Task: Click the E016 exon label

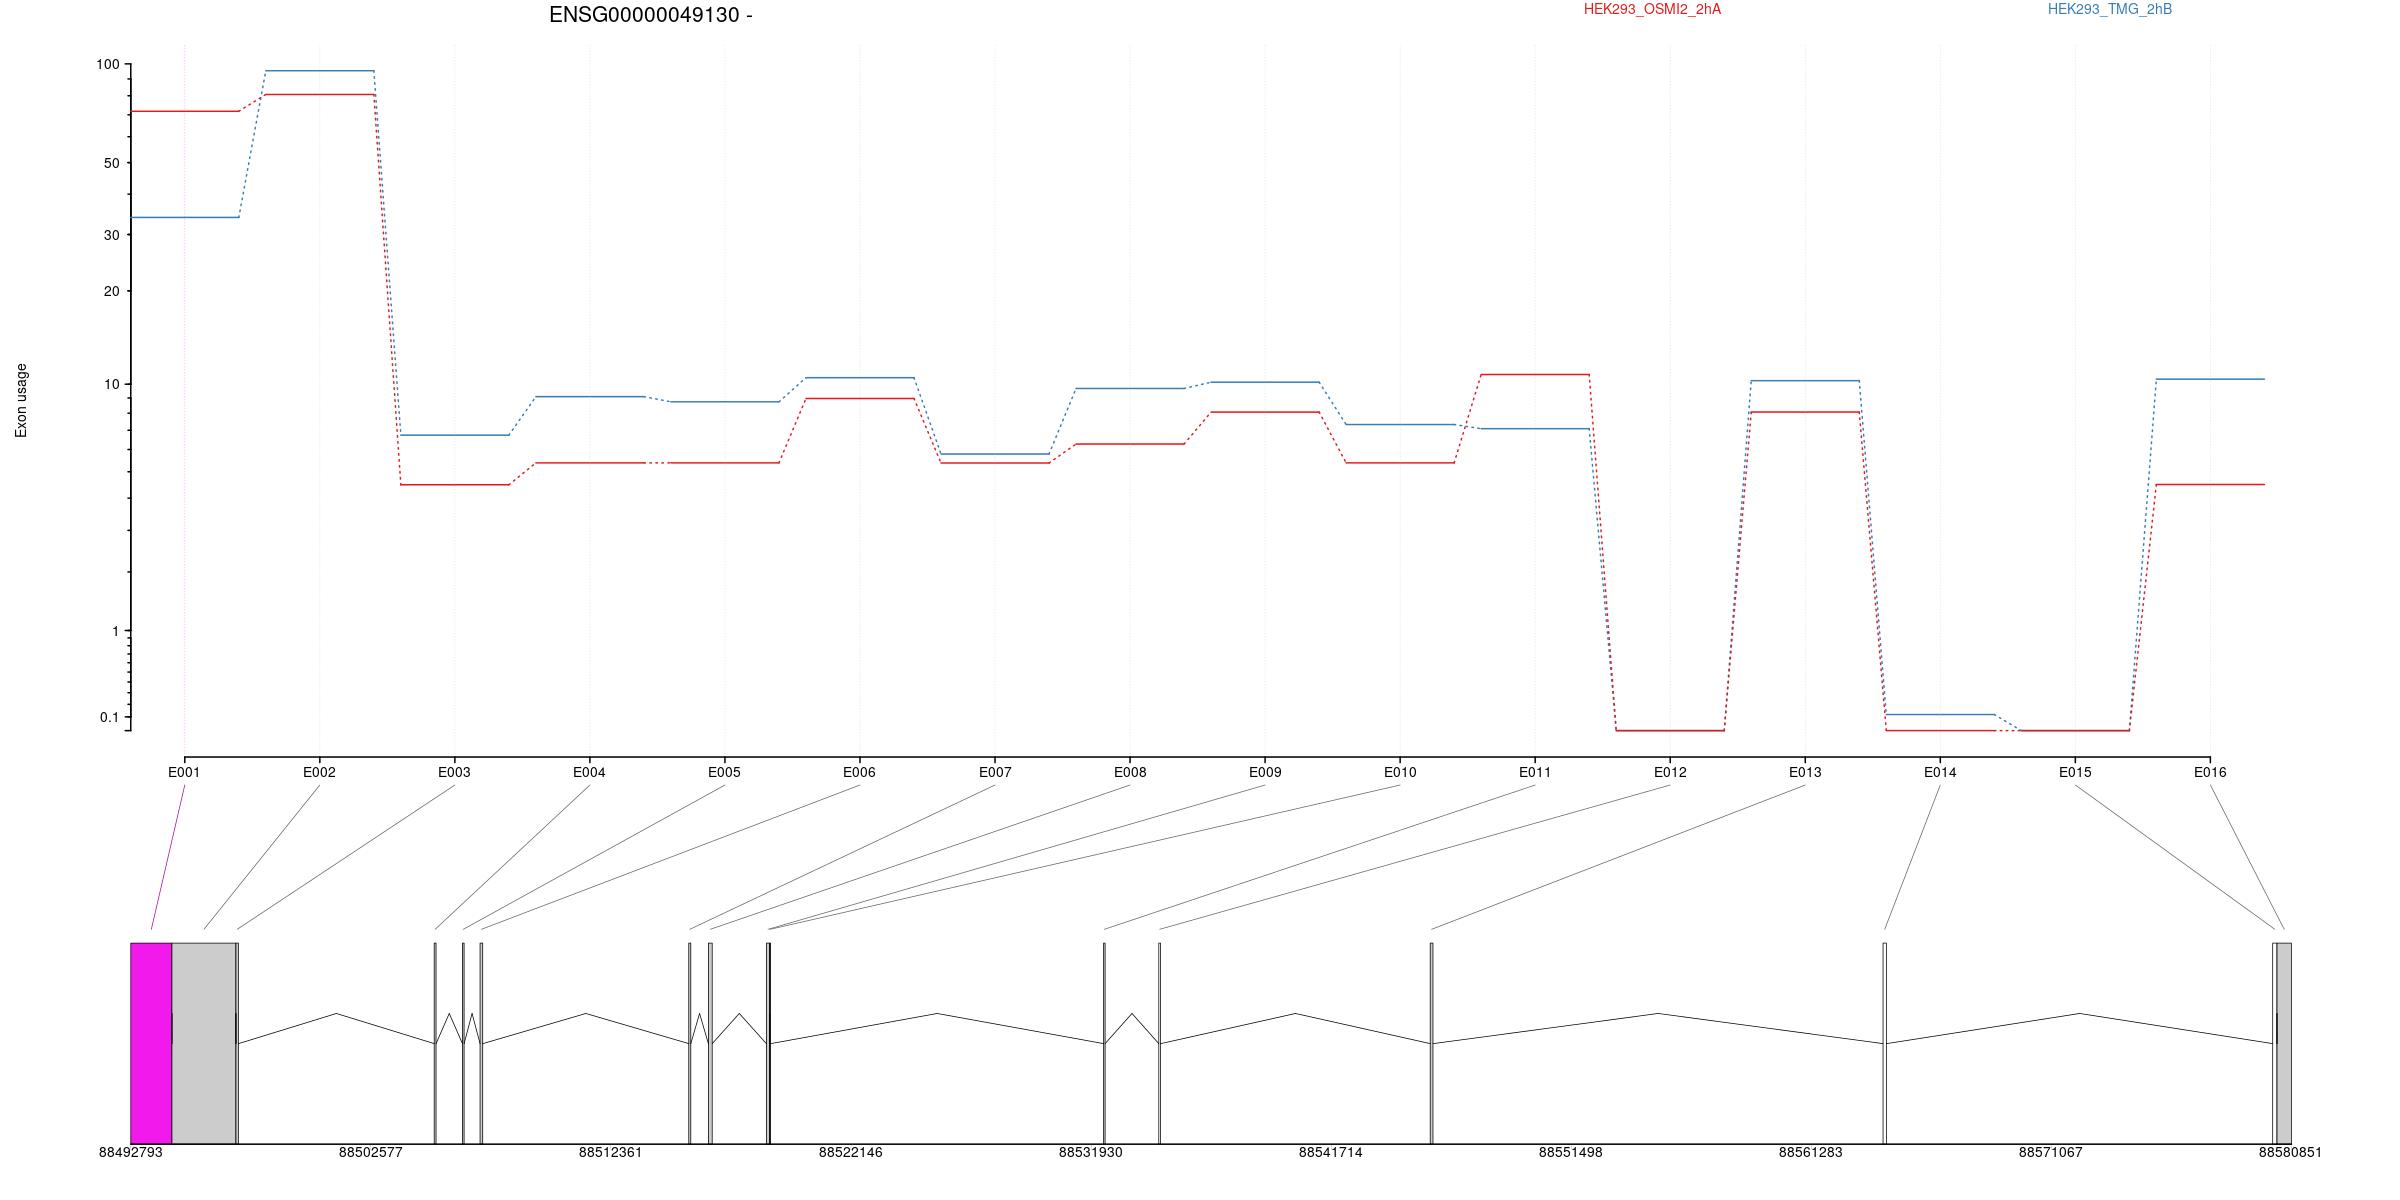Action: click(2210, 772)
